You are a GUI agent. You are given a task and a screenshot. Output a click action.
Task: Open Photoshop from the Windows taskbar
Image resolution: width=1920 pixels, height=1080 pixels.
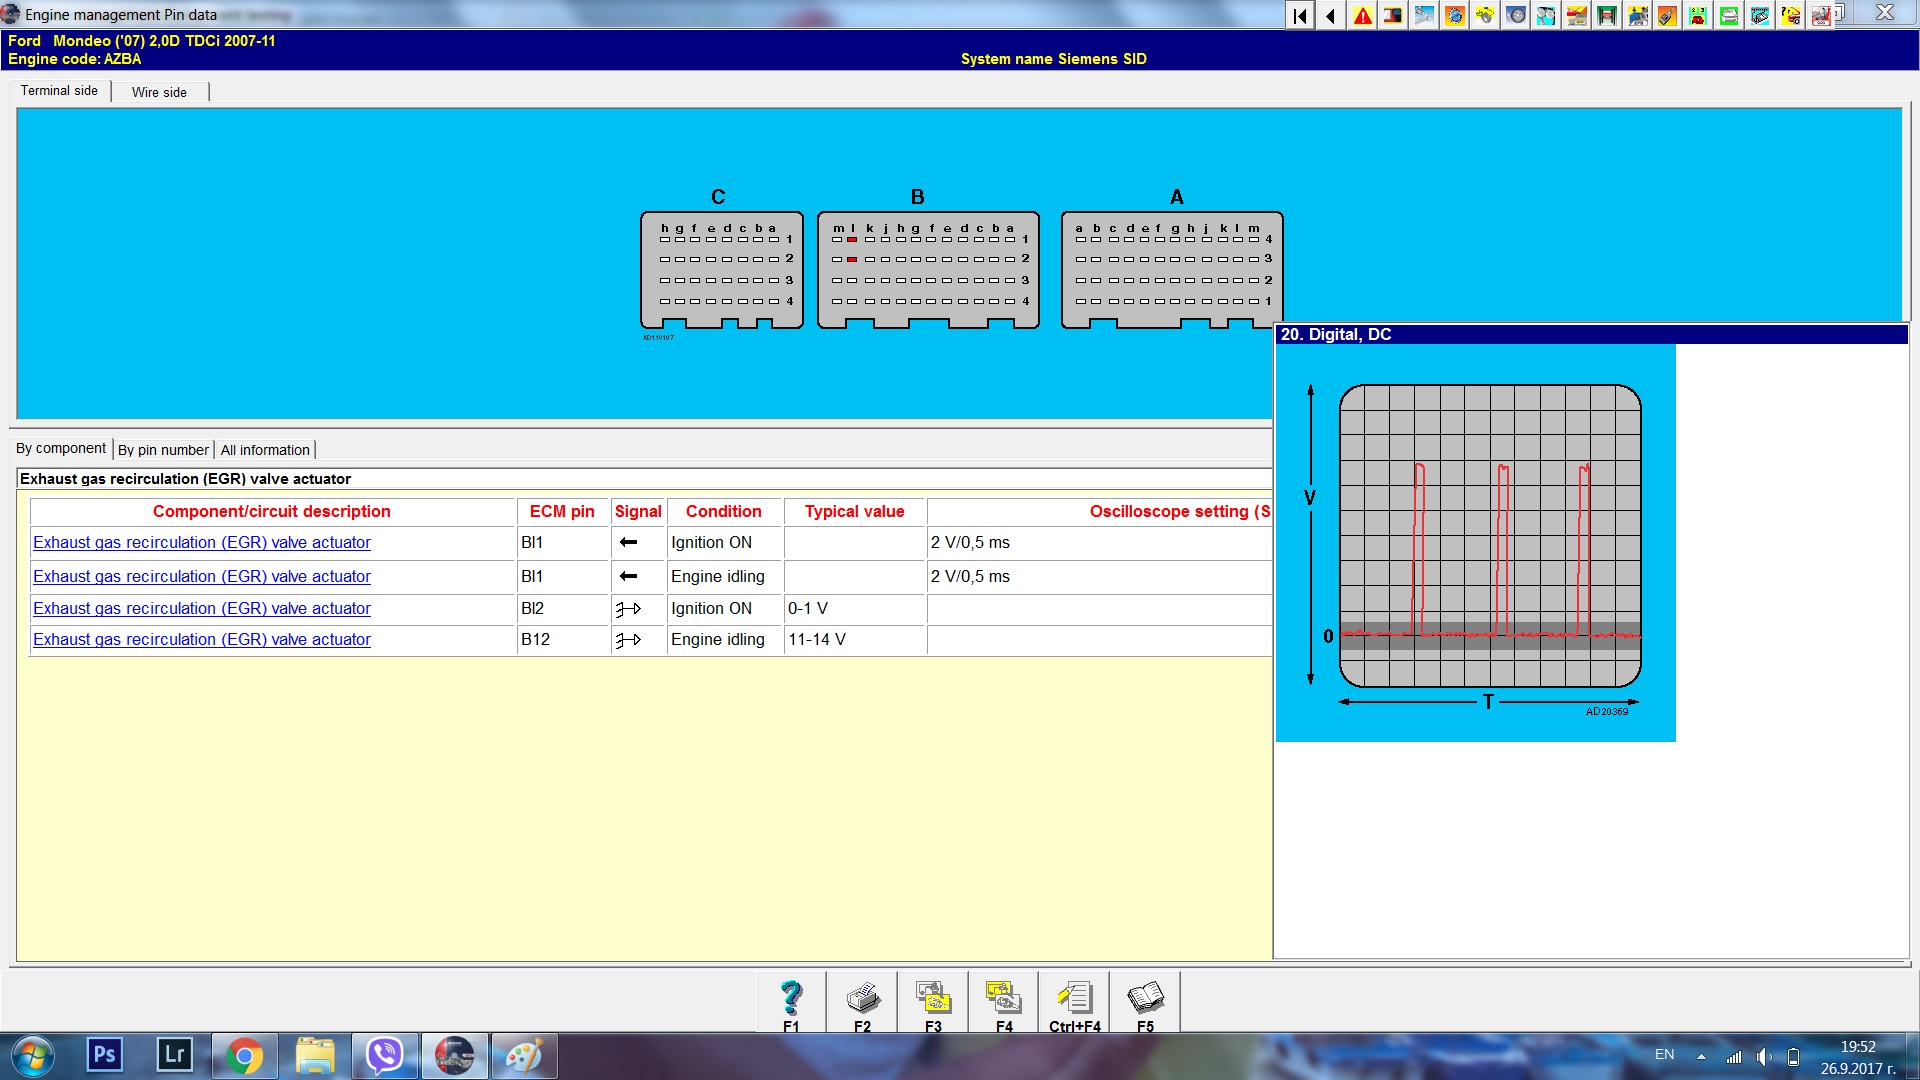104,1055
